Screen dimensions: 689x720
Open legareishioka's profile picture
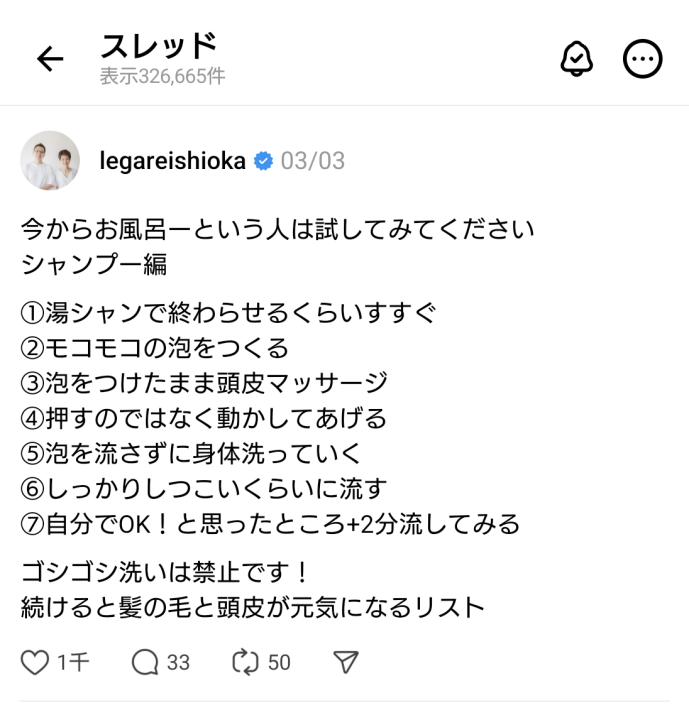pos(50,160)
